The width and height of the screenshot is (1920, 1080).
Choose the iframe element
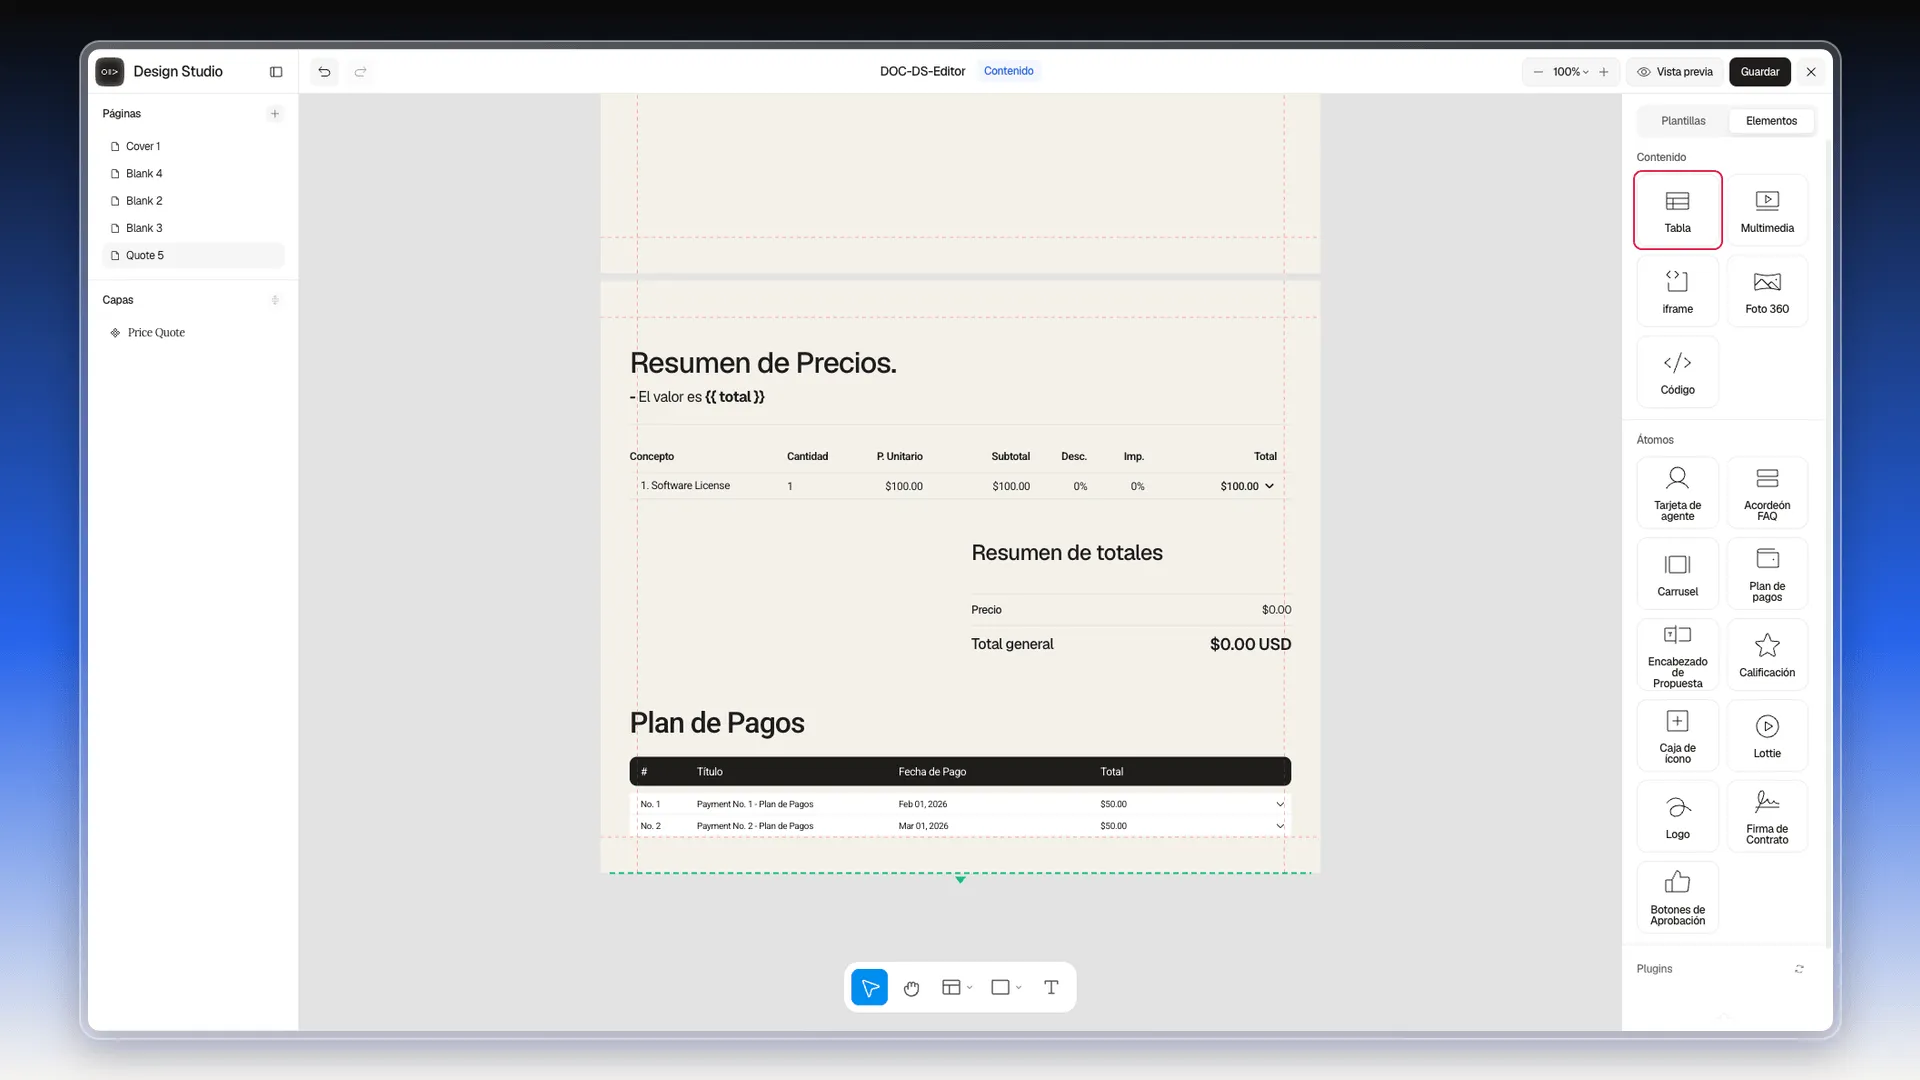coord(1677,291)
